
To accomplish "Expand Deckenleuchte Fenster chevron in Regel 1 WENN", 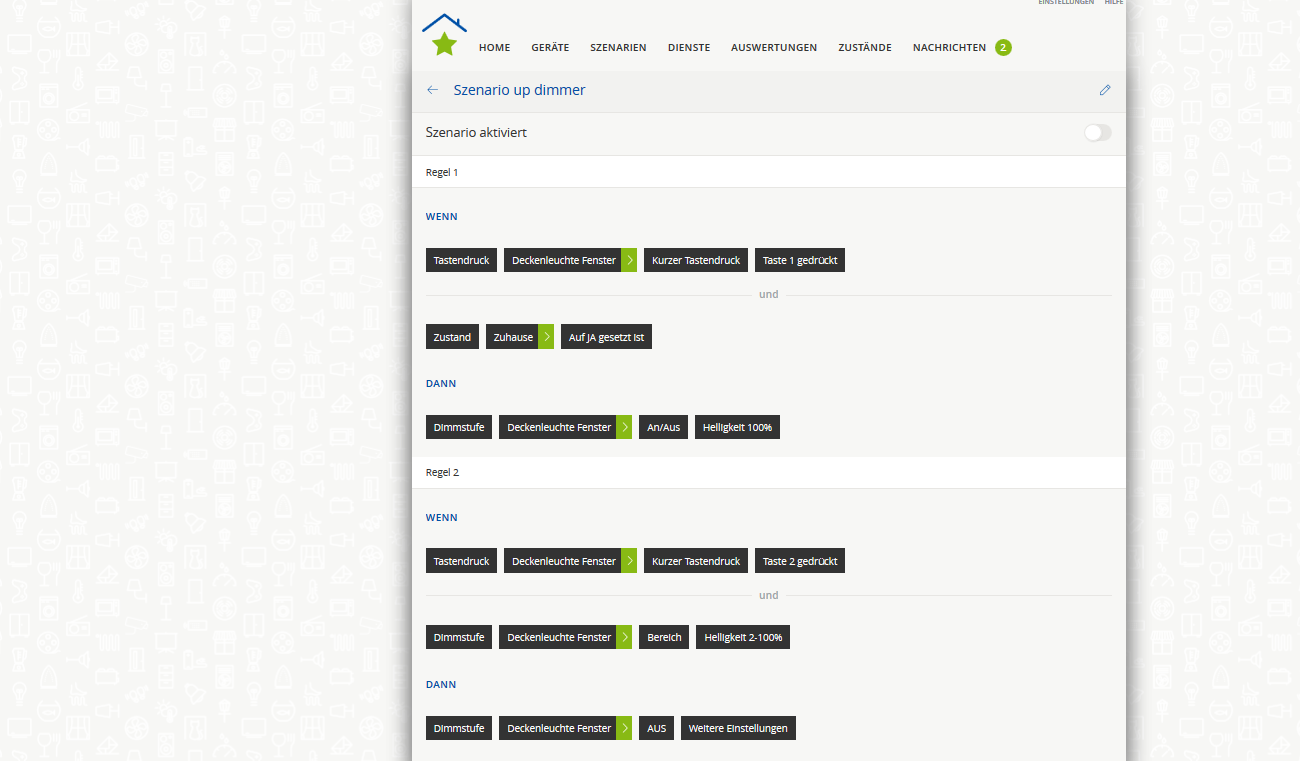I will pyautogui.click(x=629, y=260).
